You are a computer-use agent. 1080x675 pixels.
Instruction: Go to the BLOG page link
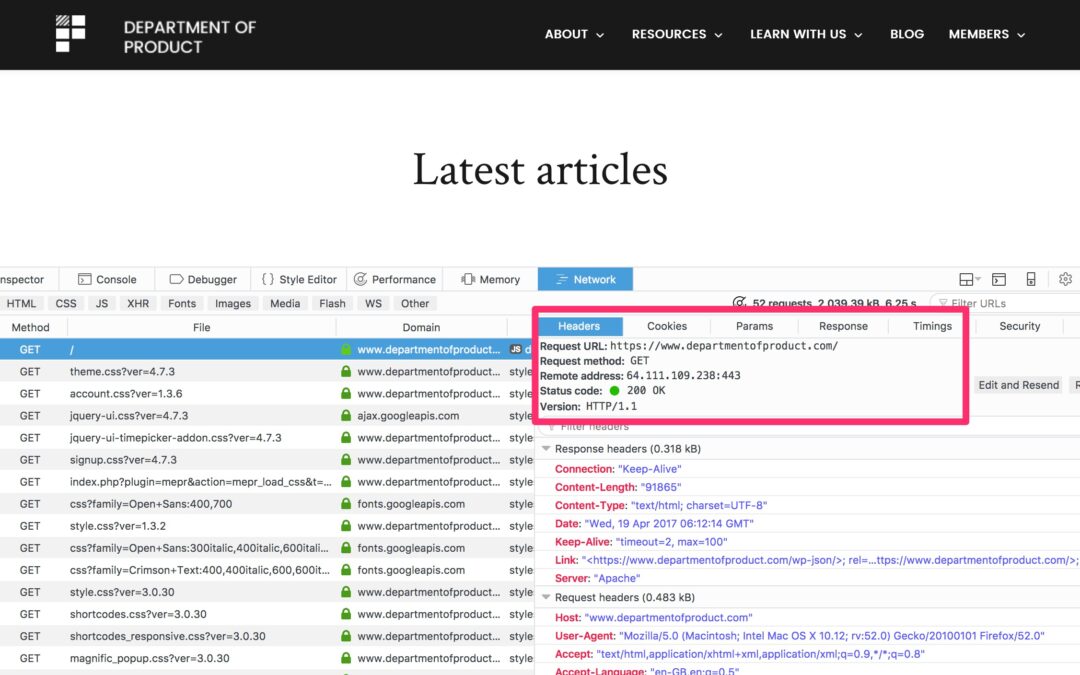pos(906,34)
